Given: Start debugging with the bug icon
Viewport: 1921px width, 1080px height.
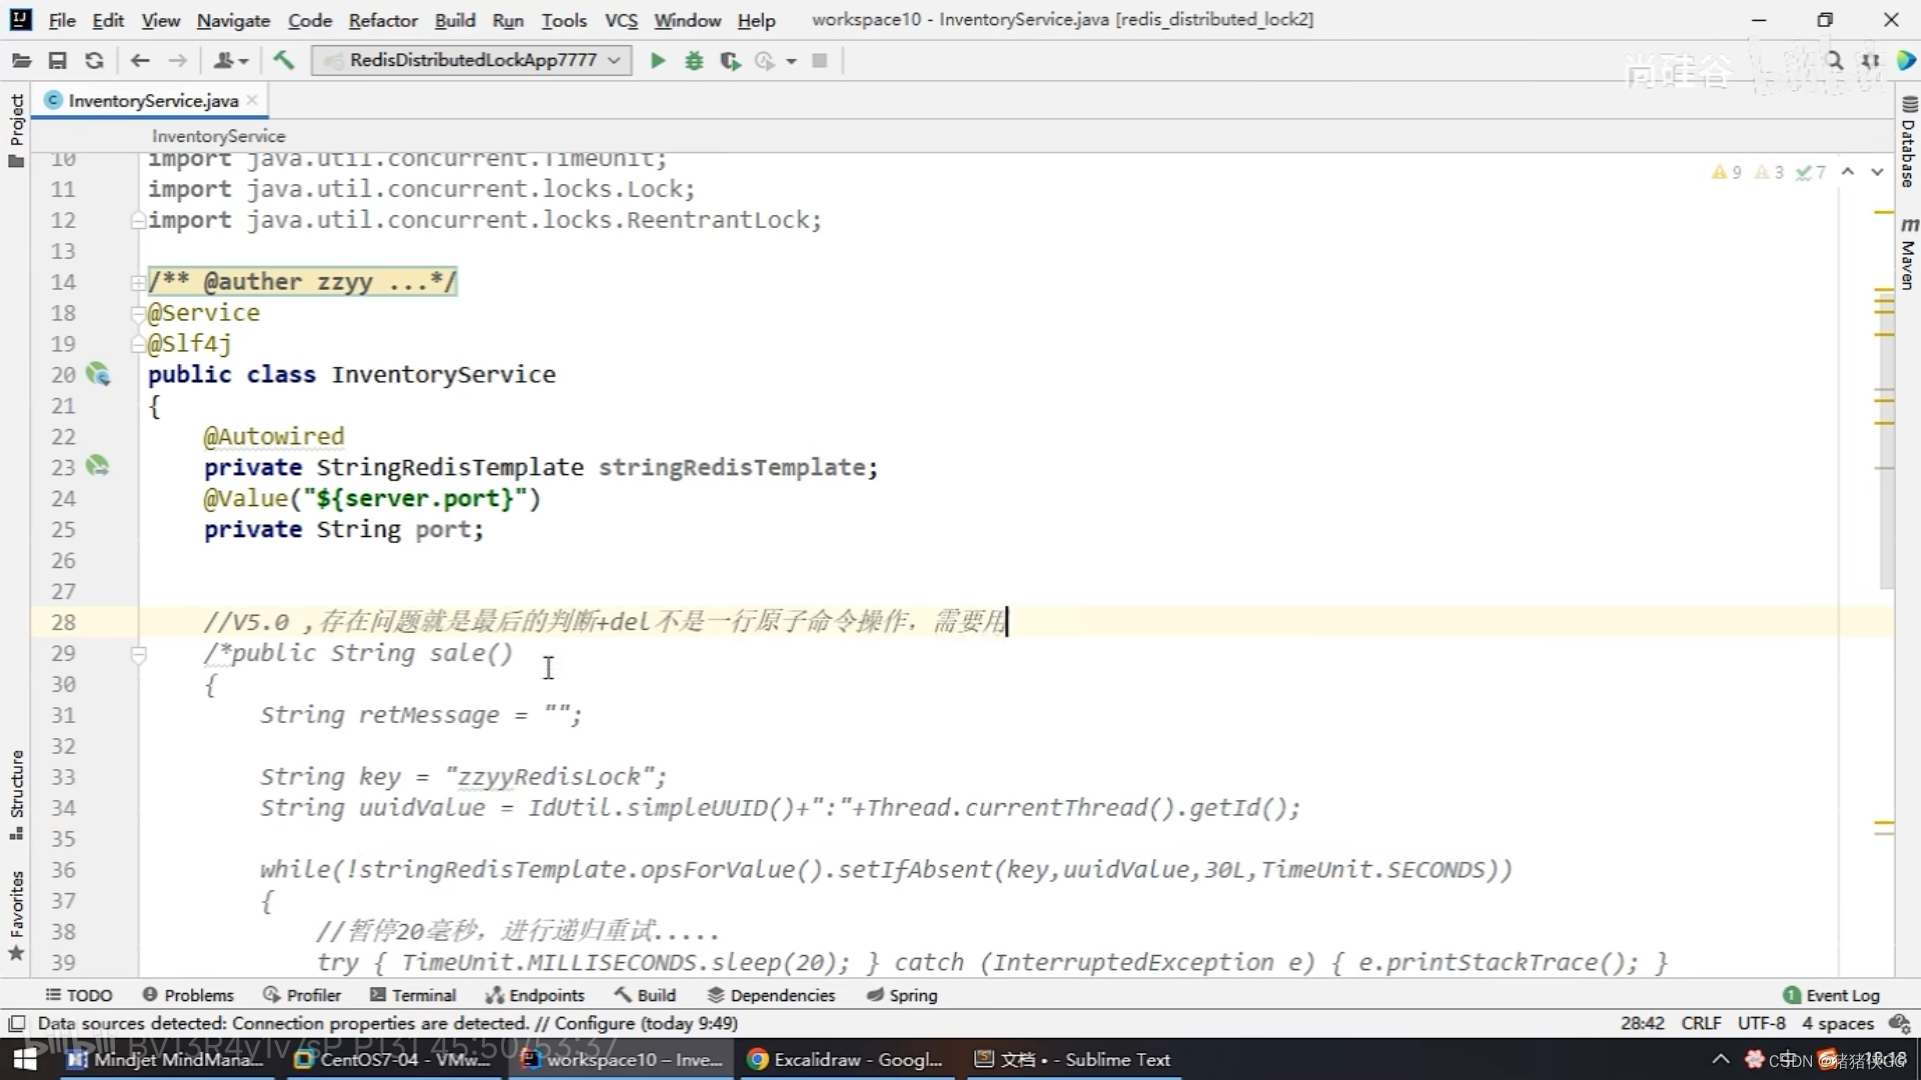Looking at the screenshot, I should click(x=694, y=61).
